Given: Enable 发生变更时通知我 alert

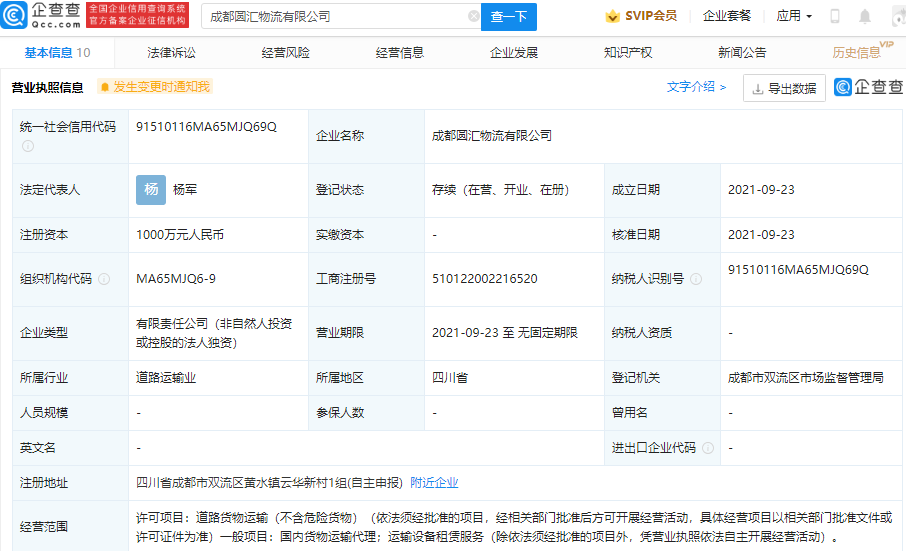Looking at the screenshot, I should tap(155, 87).
